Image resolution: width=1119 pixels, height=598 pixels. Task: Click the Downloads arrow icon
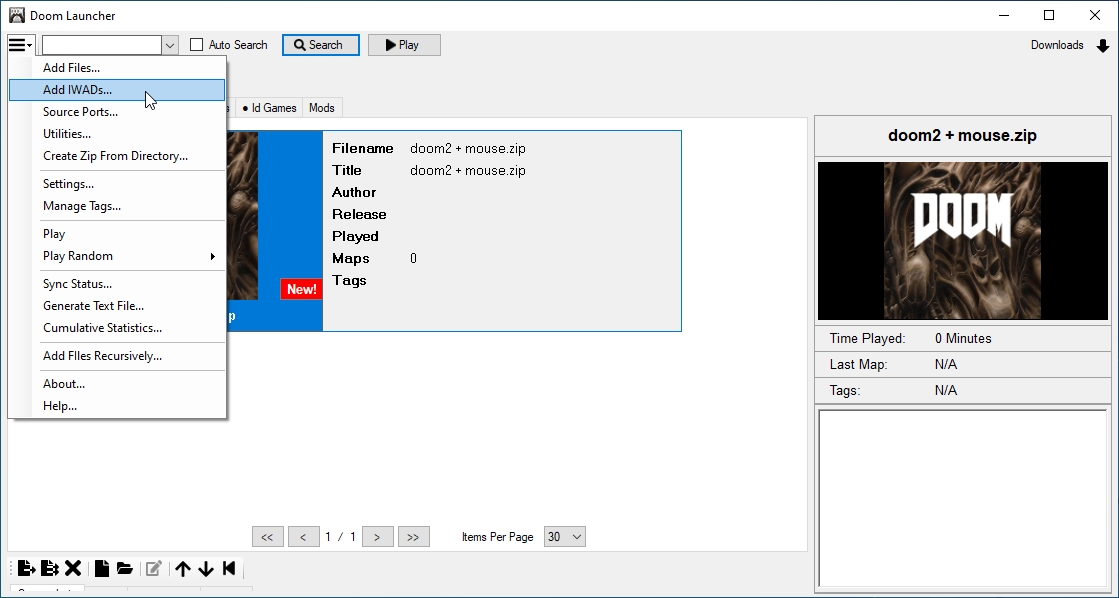(1103, 46)
